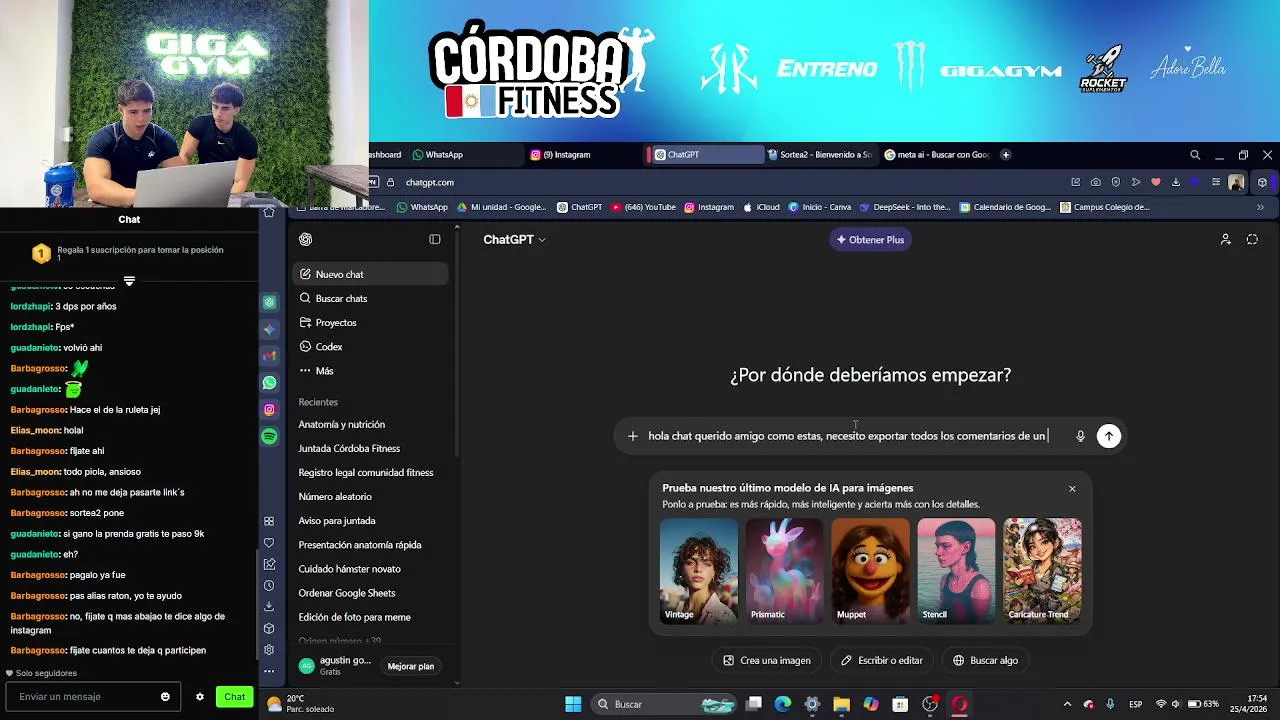1280x720 pixels.
Task: Switch to the meta ai search tab
Action: [939, 155]
